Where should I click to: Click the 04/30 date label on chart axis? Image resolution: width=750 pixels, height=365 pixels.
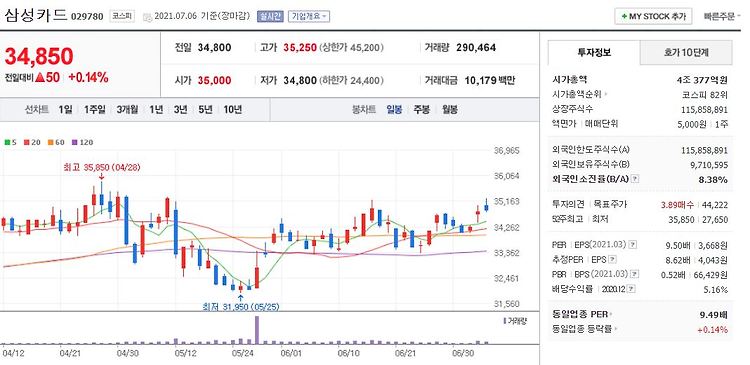128,354
